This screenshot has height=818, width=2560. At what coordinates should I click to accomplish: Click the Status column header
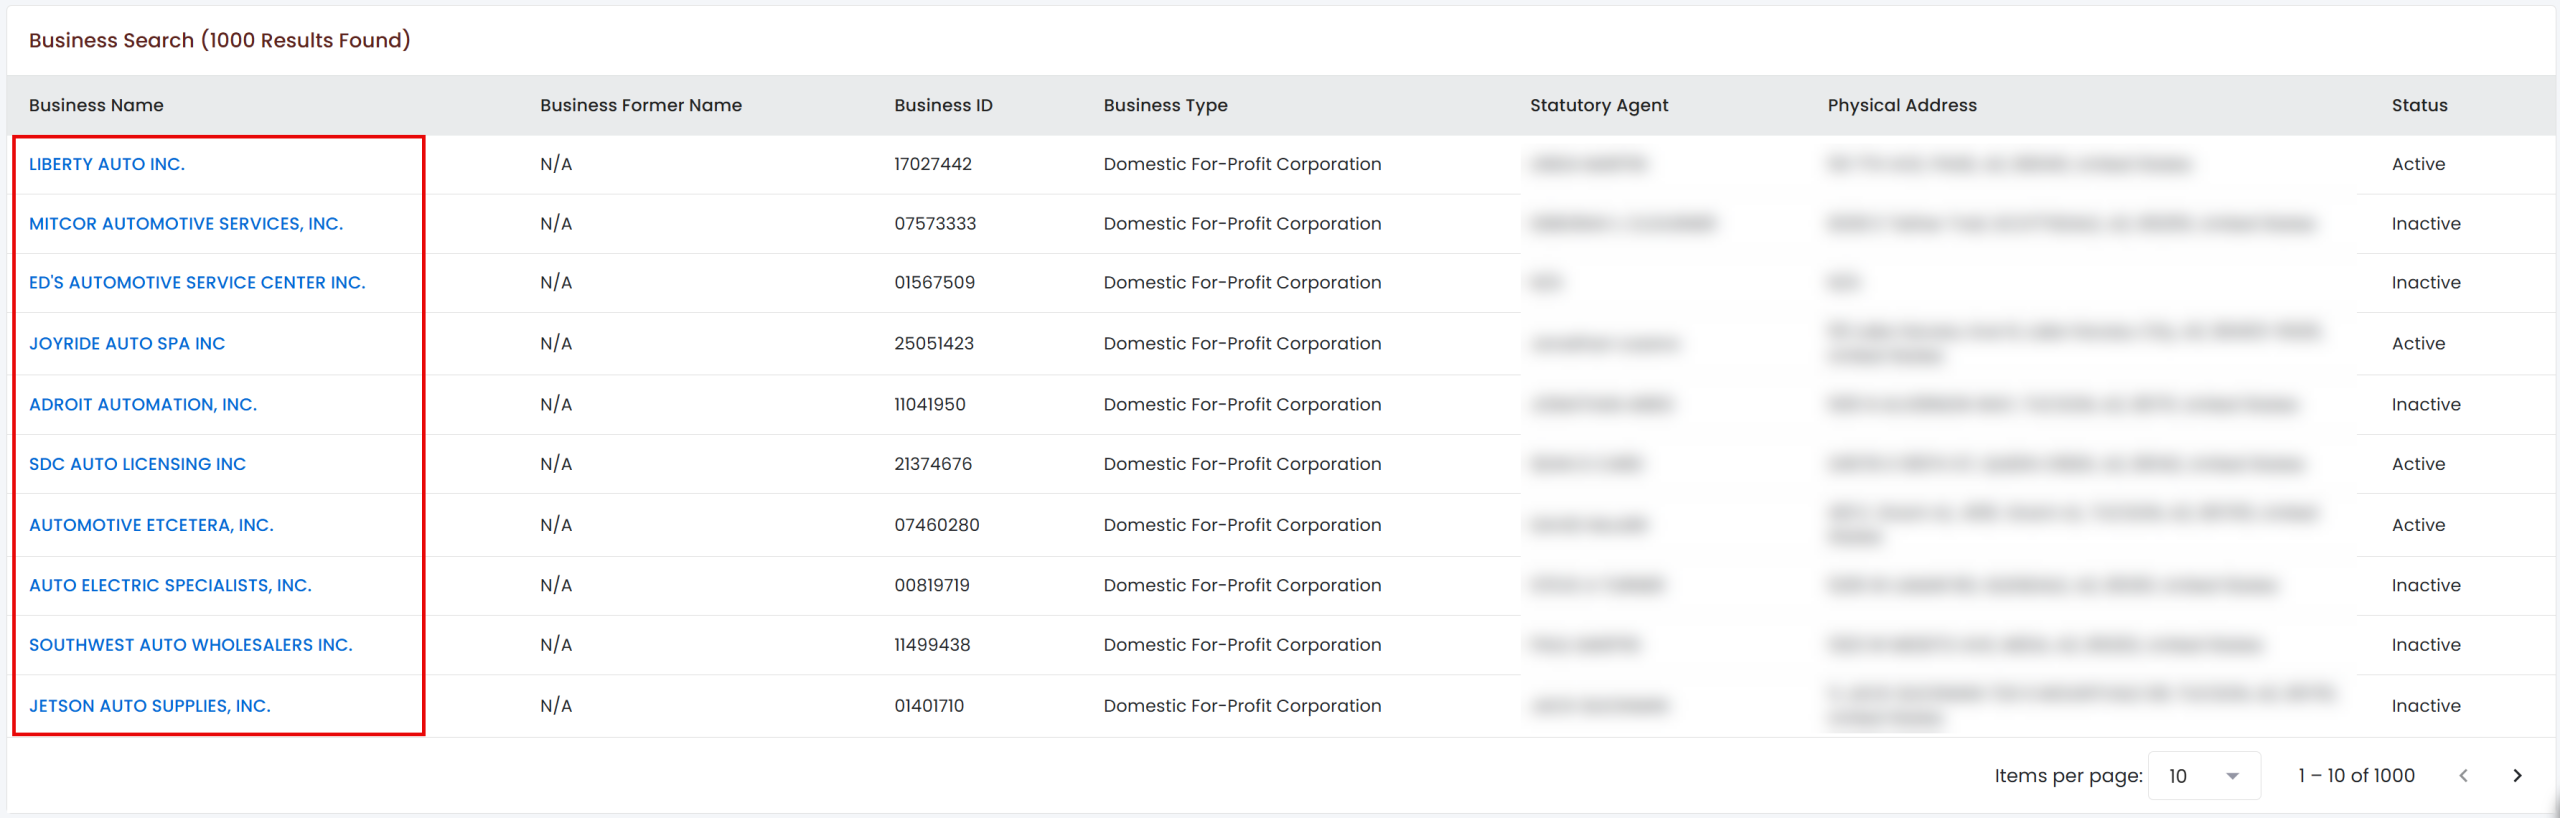2419,105
